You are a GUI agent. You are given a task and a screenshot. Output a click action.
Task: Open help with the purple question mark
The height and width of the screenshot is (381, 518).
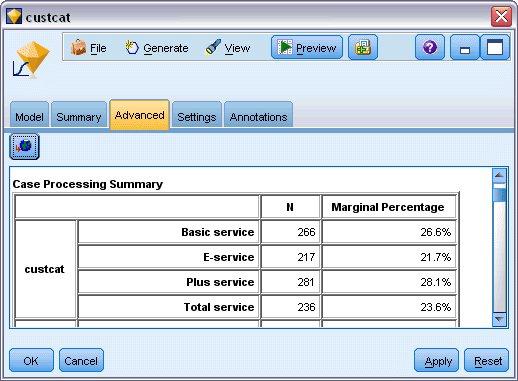(x=430, y=47)
